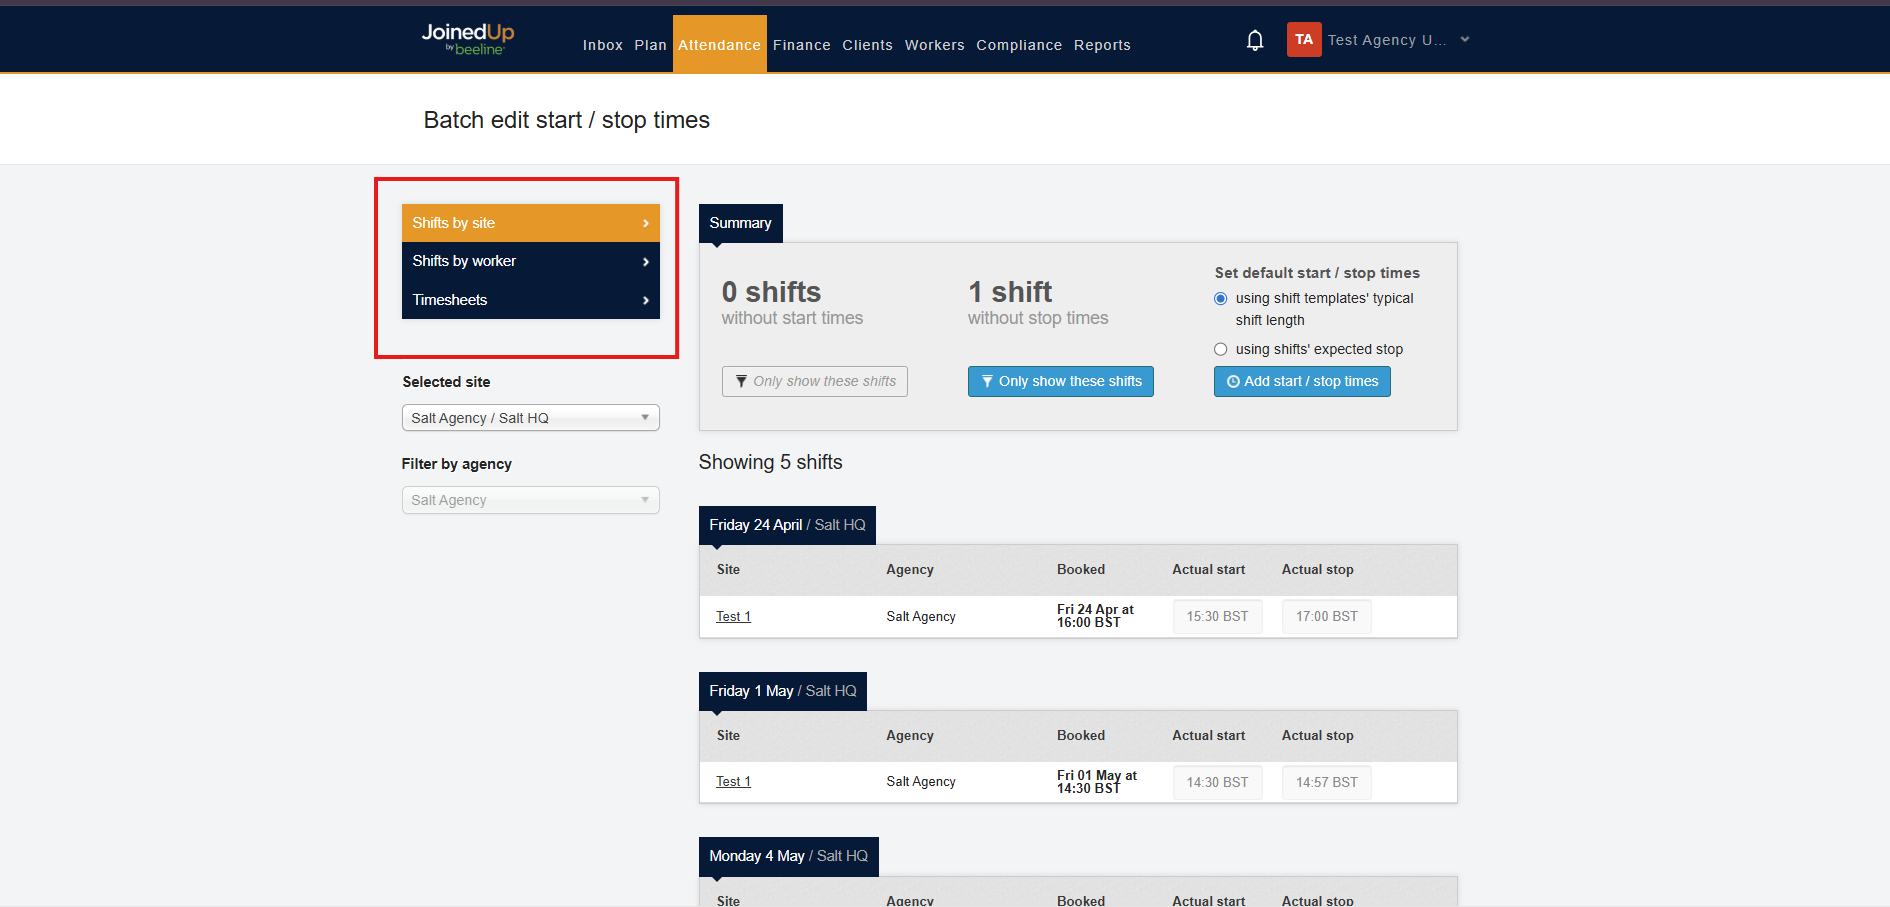Open the Finance menu
Image resolution: width=1890 pixels, height=907 pixels.
point(801,45)
